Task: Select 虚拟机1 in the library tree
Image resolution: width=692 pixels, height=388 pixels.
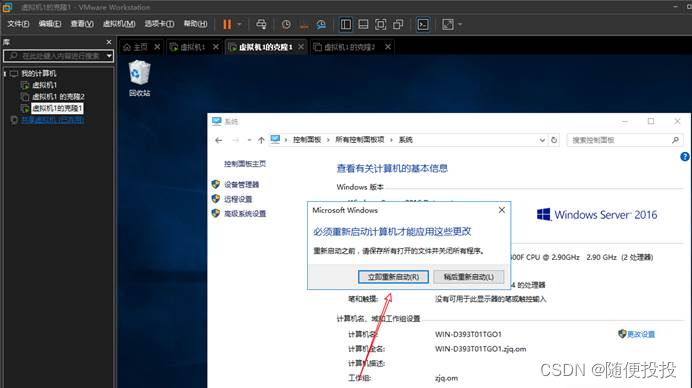Action: [45, 85]
